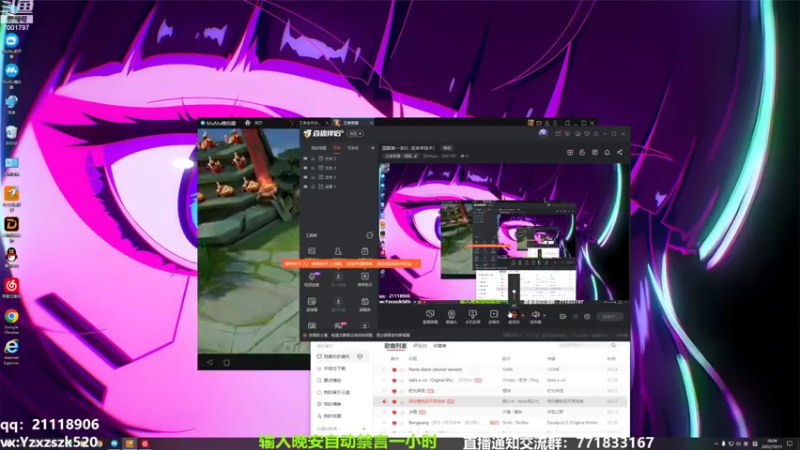Open the Recycle Bin desktop icon
This screenshot has width=800, height=450.
[11, 135]
